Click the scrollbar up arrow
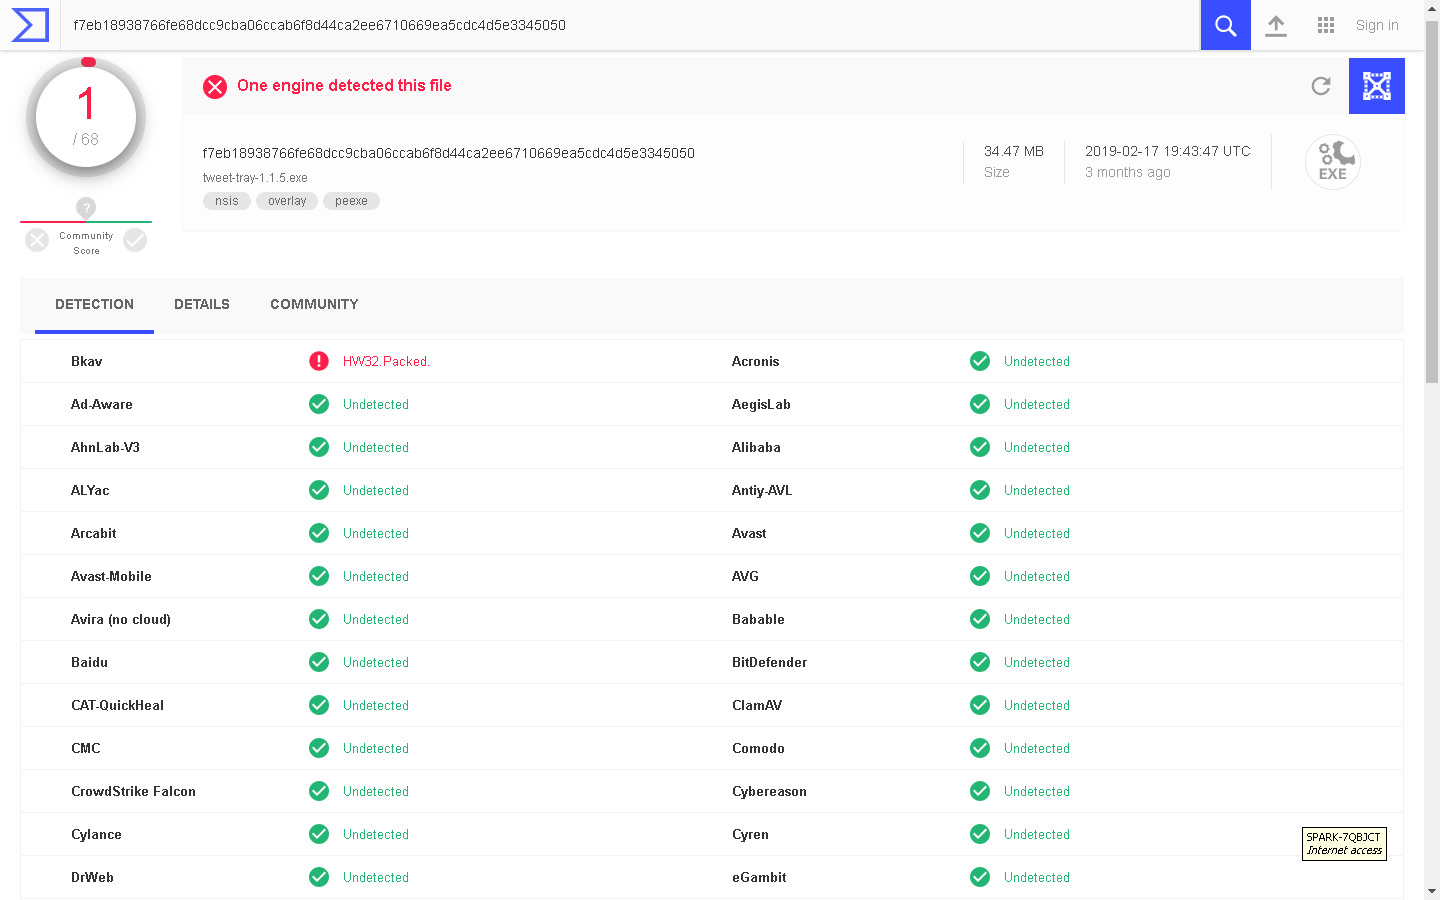 tap(1432, 8)
